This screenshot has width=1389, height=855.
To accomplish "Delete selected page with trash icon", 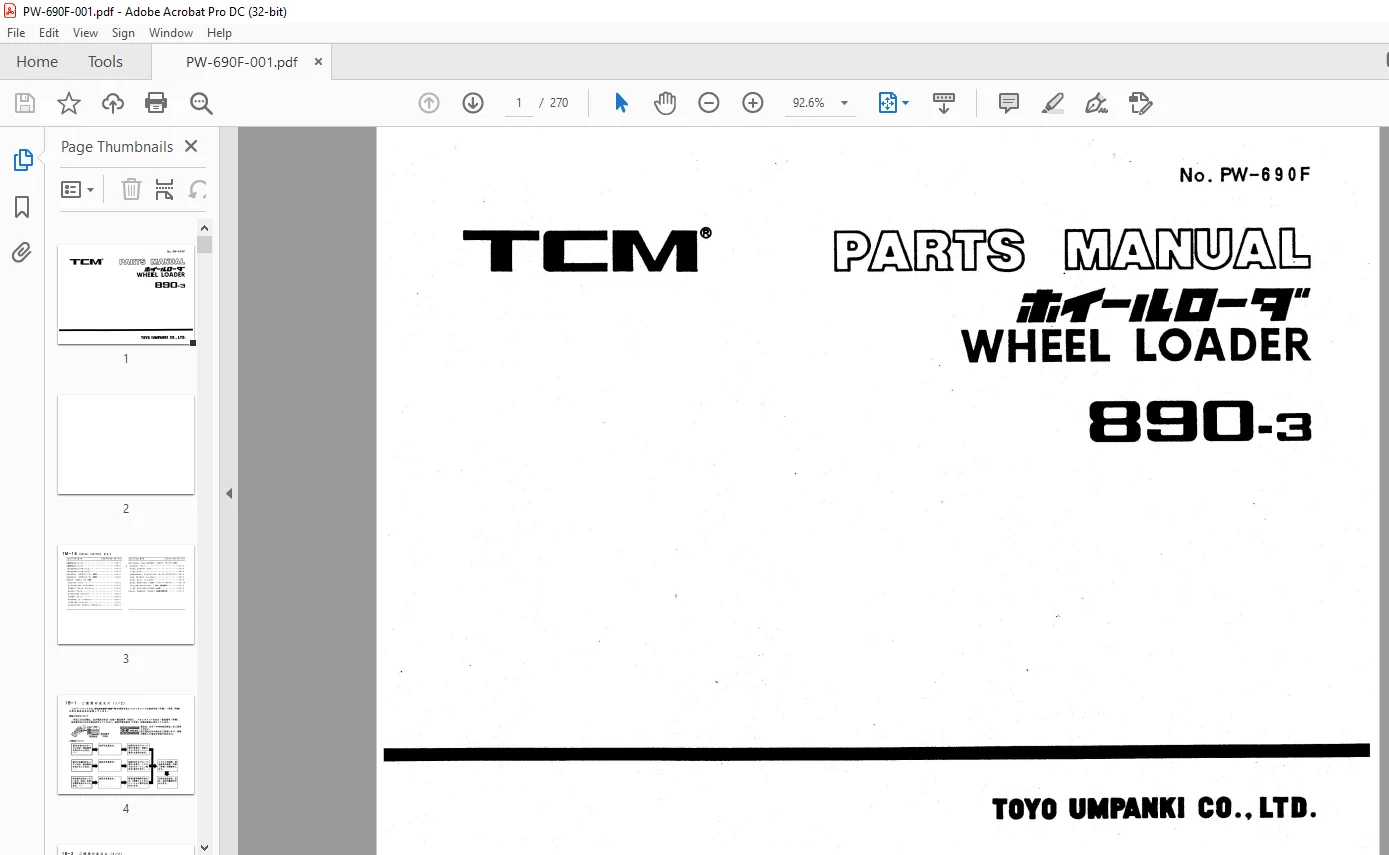I will (x=131, y=189).
